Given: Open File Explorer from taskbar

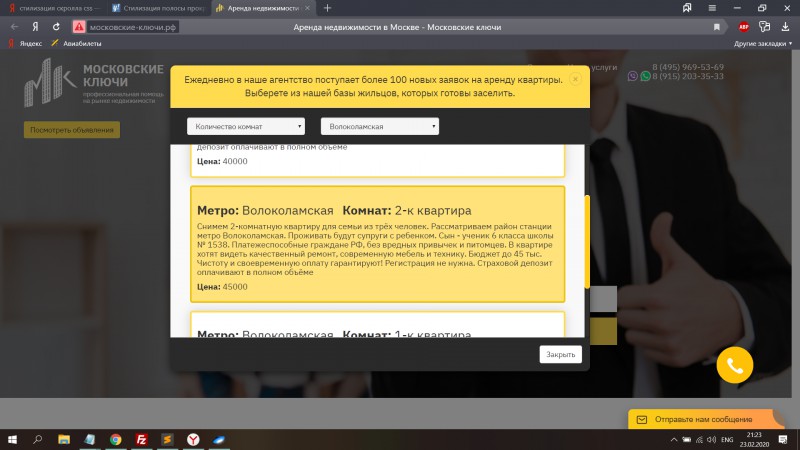Looking at the screenshot, I should (x=64, y=439).
